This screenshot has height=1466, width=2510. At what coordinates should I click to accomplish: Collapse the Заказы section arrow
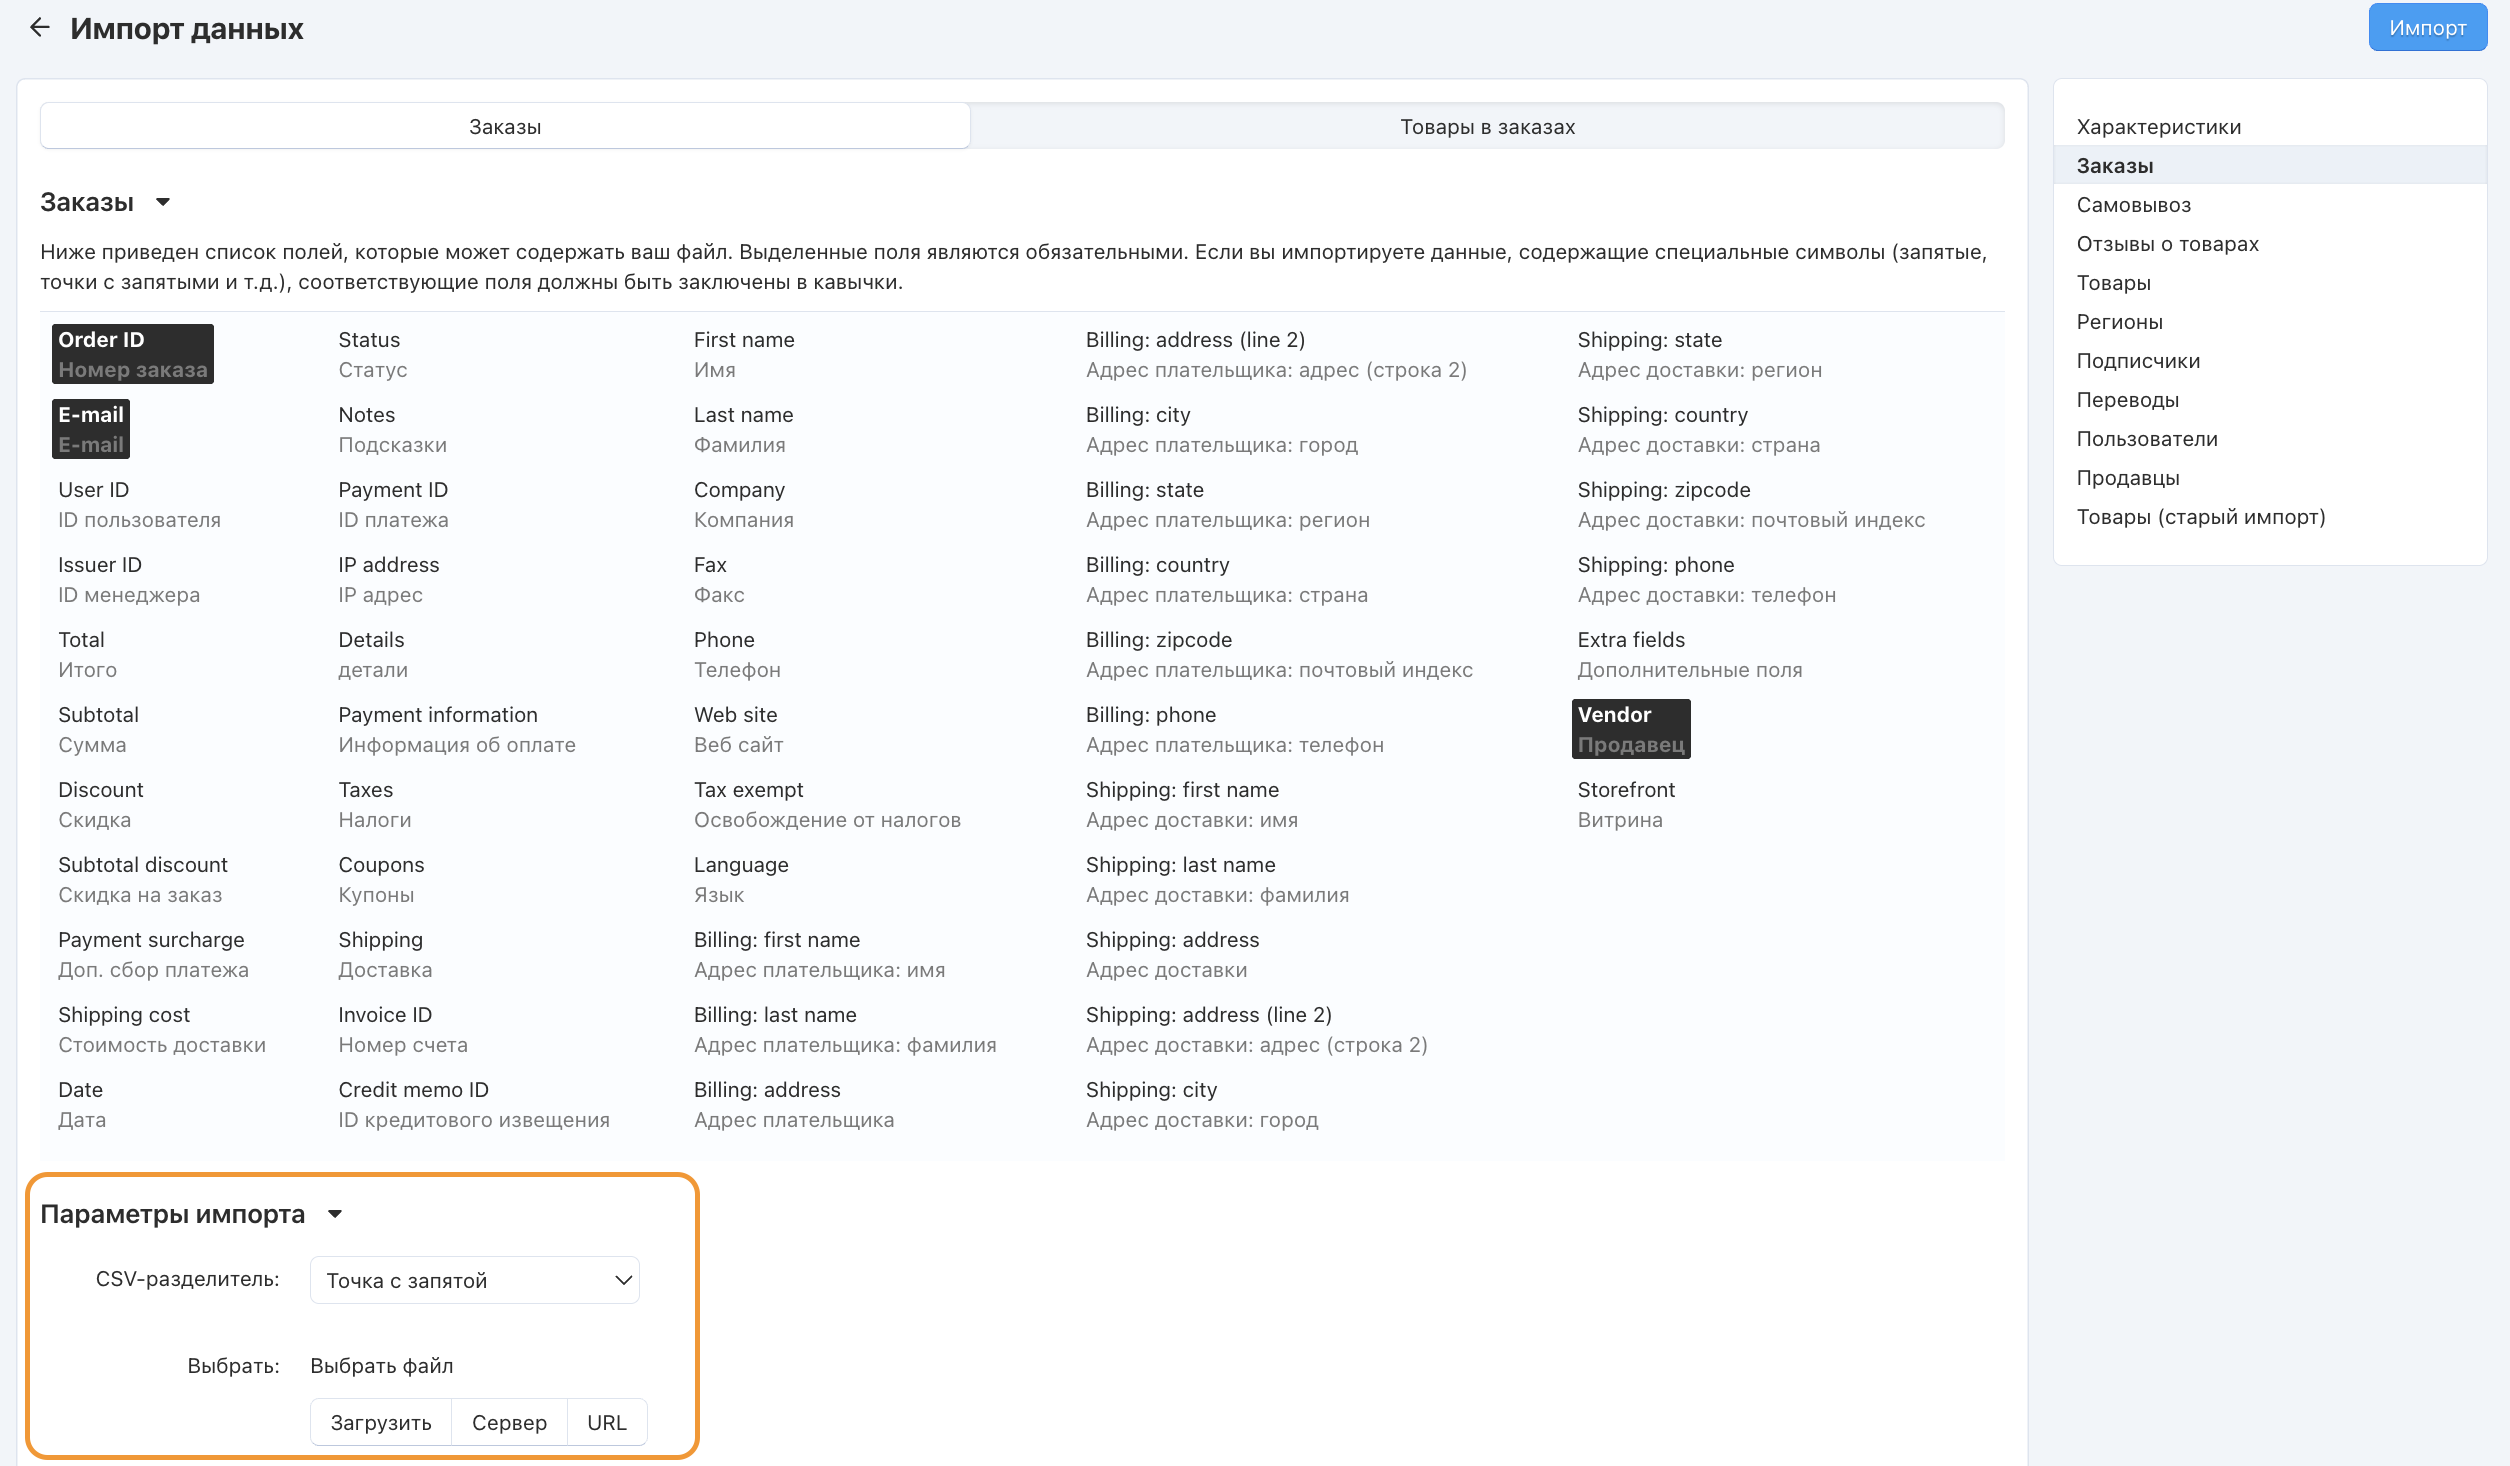point(163,203)
